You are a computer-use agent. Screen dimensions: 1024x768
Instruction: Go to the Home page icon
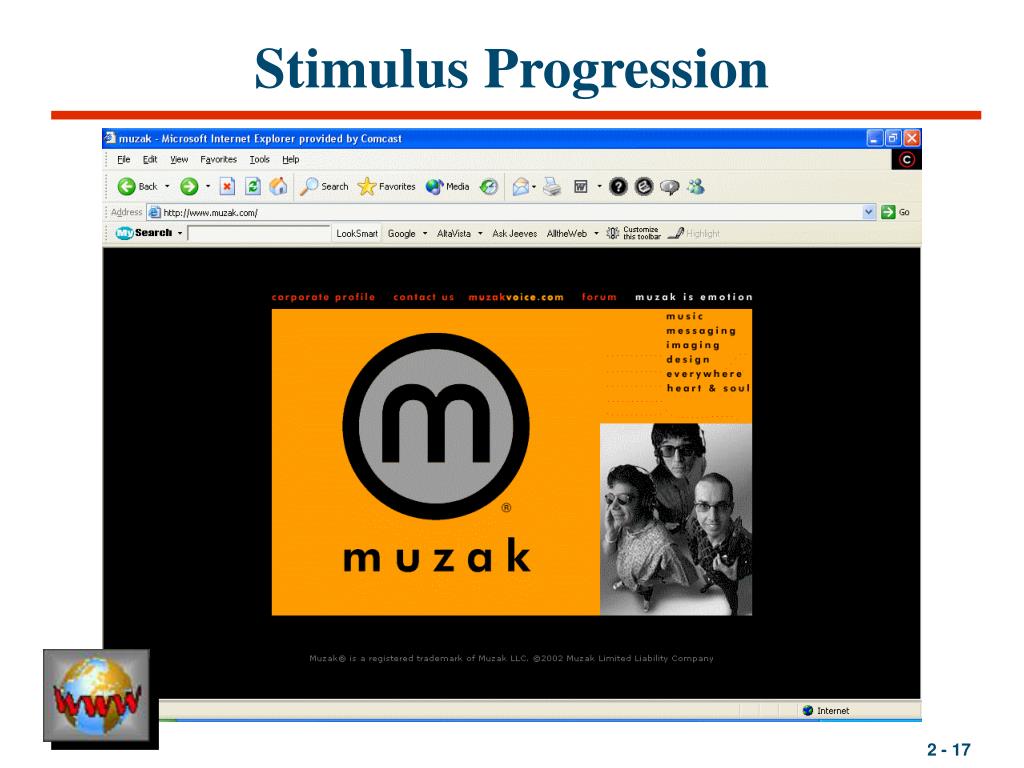tap(279, 187)
